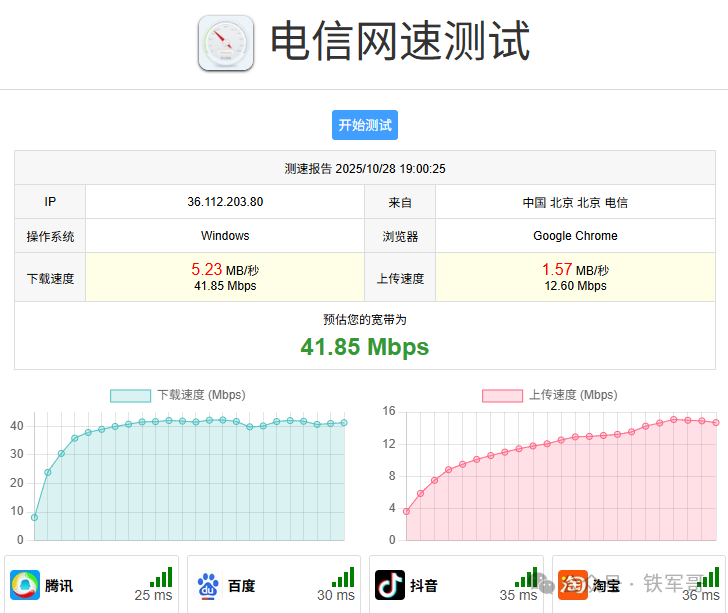This screenshot has width=728, height=613.
Task: Click the pink upload legend color box
Action: coord(502,395)
